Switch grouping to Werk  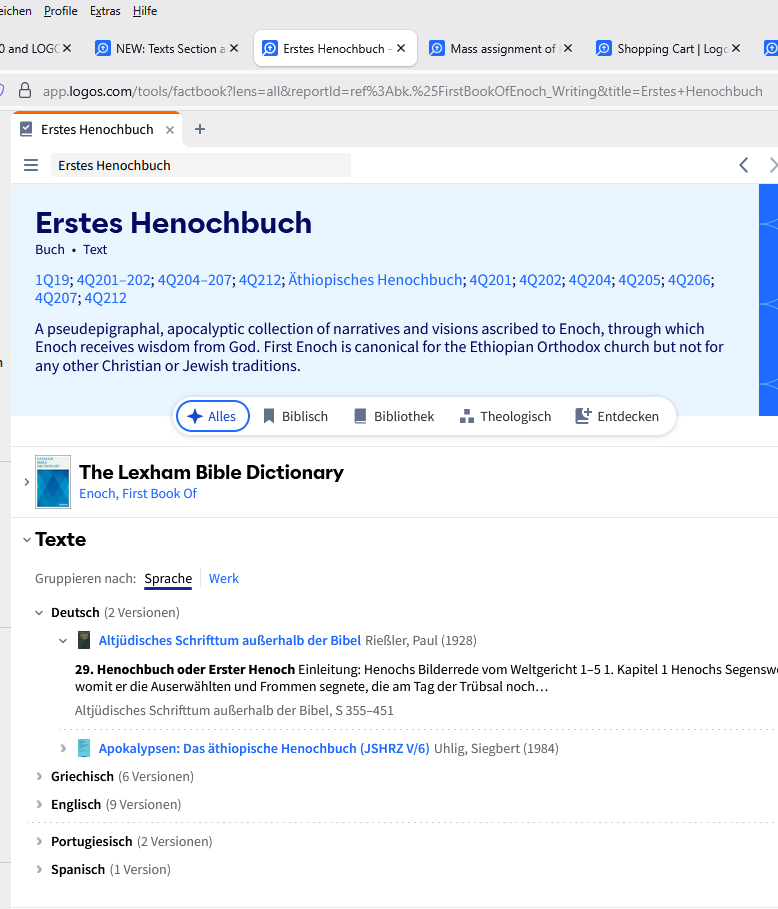click(224, 578)
